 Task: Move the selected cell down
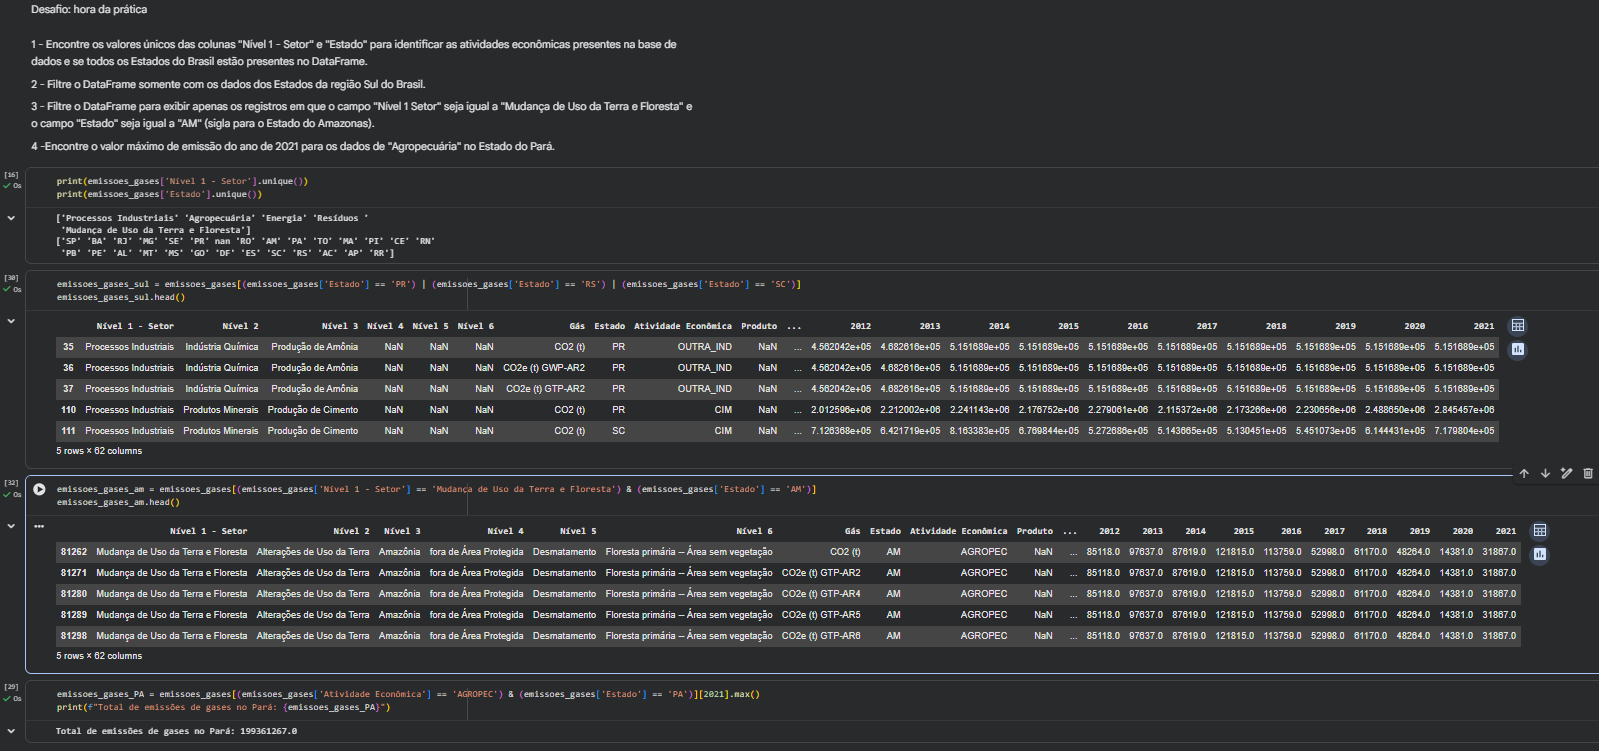click(x=1545, y=474)
